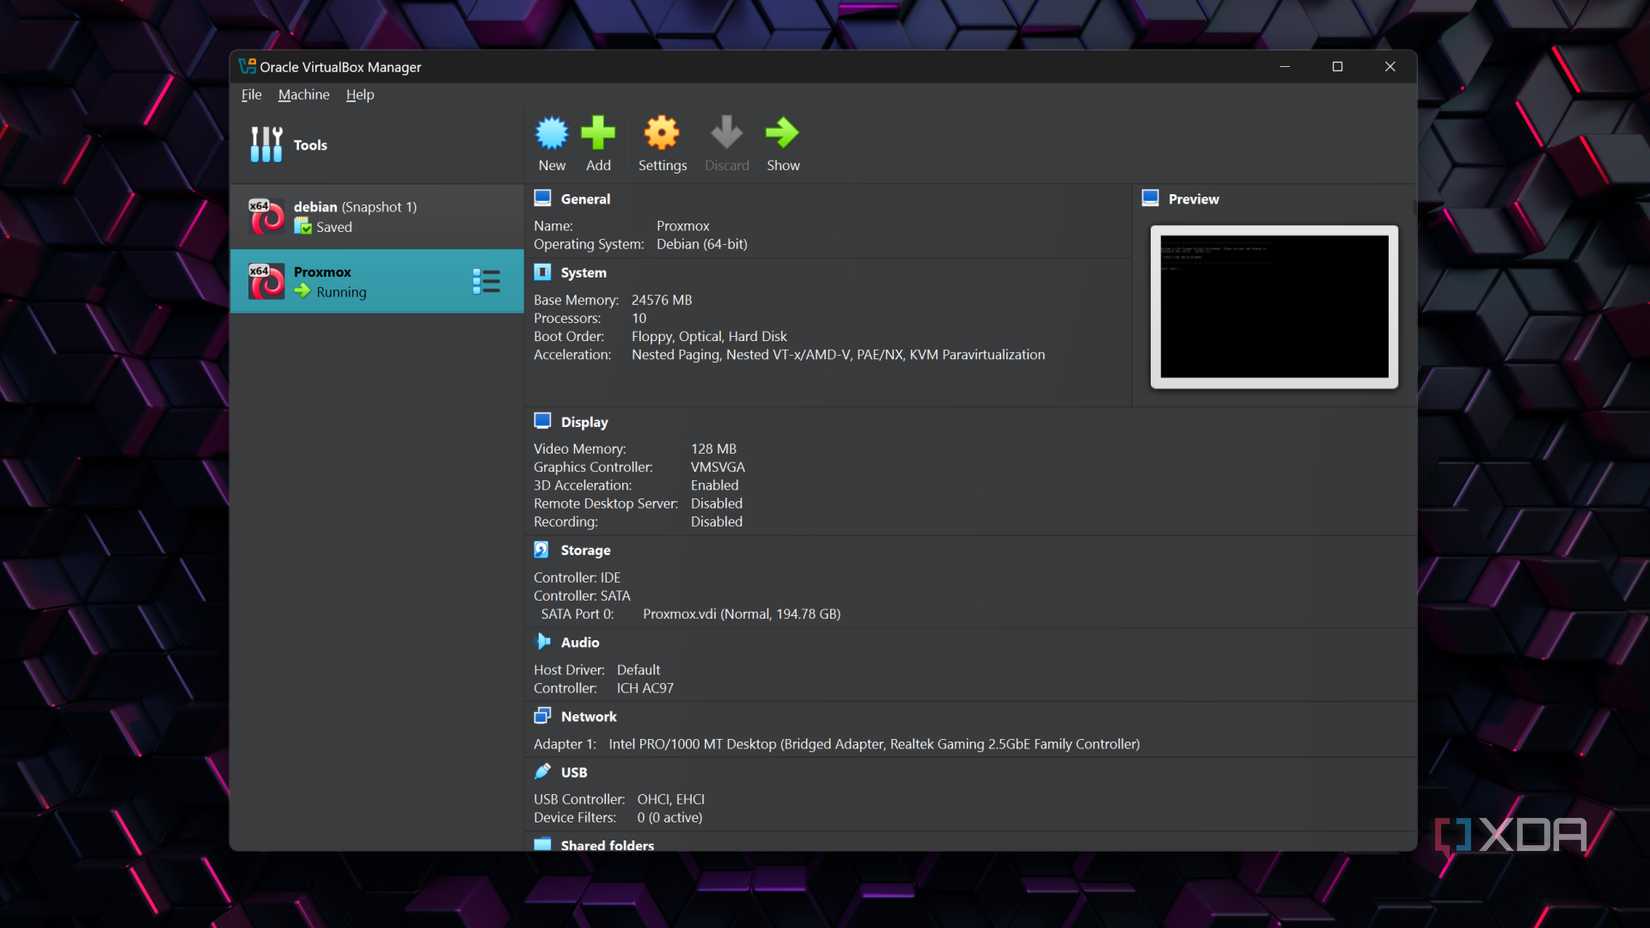This screenshot has width=1650, height=928.
Task: Open the File menu
Action: coord(250,94)
